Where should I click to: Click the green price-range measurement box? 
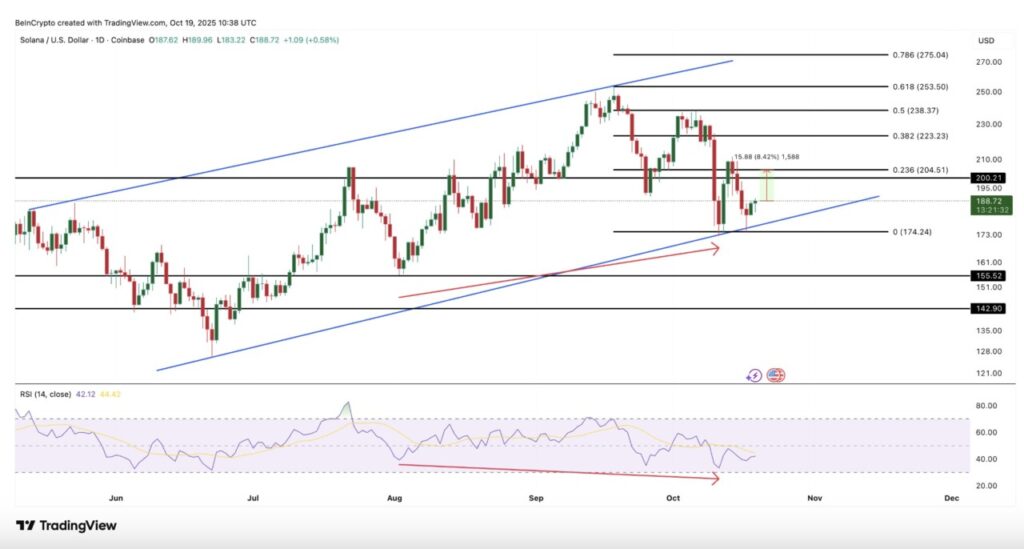coord(768,186)
